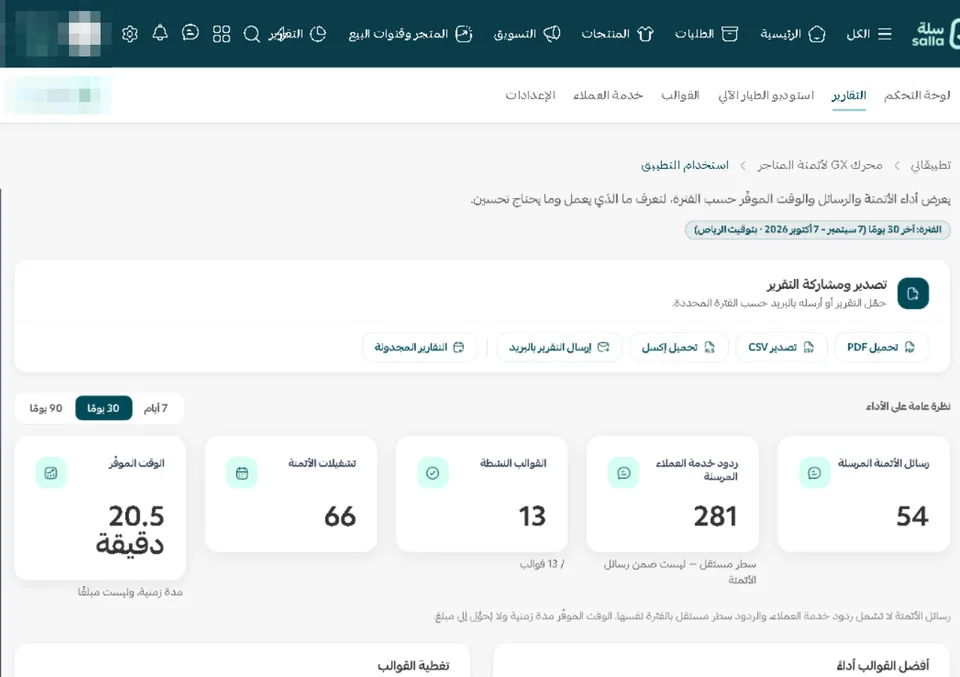Click the value 54 in messages card
This screenshot has height=677, width=960.
912,516
